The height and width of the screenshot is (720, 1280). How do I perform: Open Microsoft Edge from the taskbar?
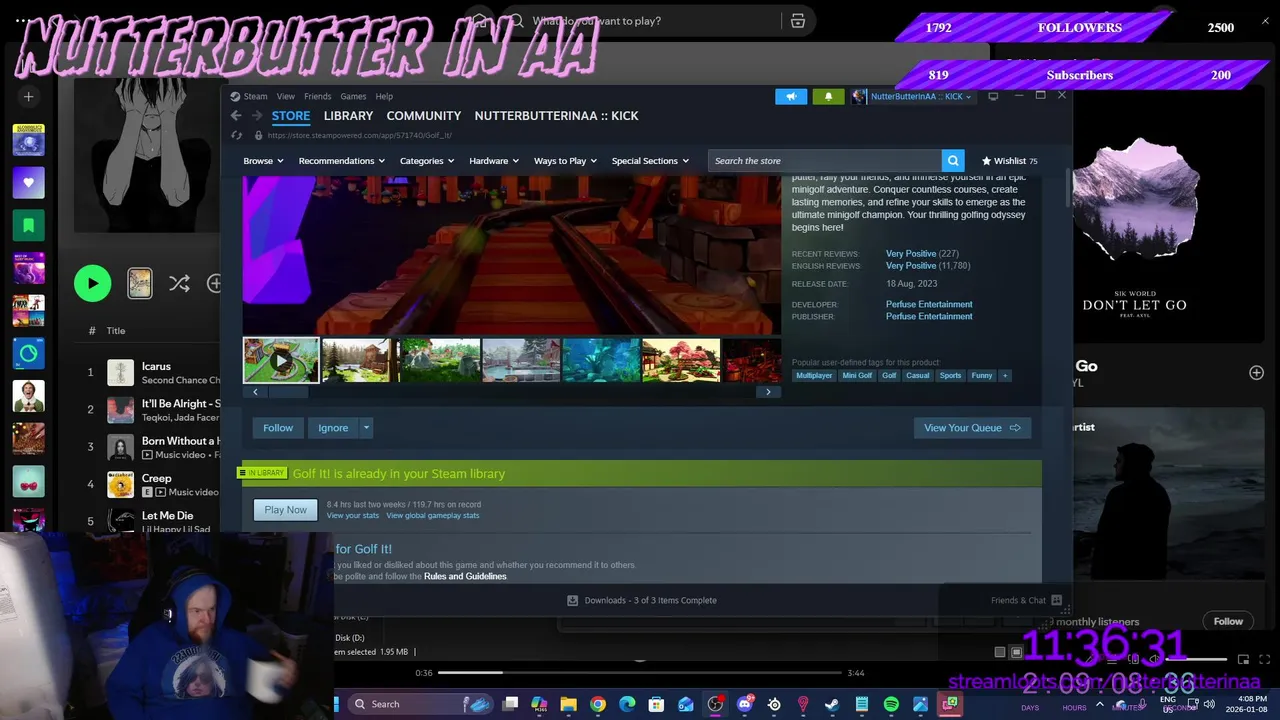[x=627, y=704]
